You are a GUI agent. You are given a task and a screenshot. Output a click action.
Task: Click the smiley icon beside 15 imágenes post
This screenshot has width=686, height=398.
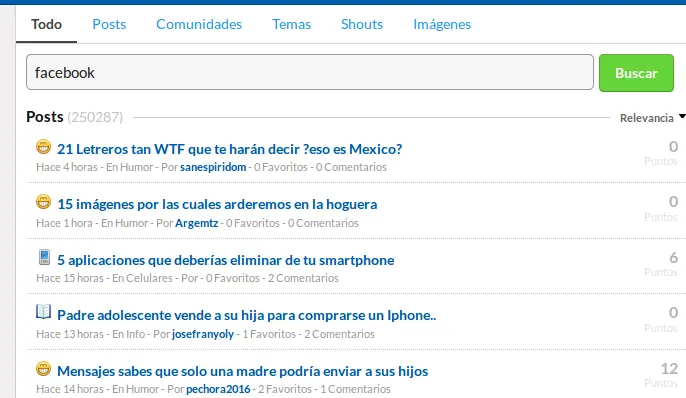click(43, 202)
